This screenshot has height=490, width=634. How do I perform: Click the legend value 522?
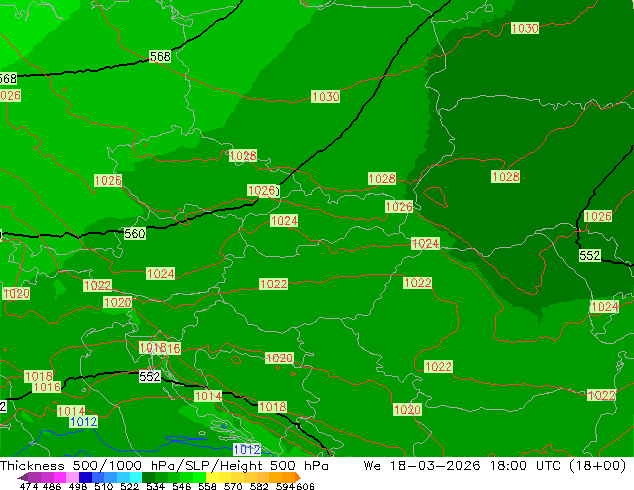[x=129, y=486]
